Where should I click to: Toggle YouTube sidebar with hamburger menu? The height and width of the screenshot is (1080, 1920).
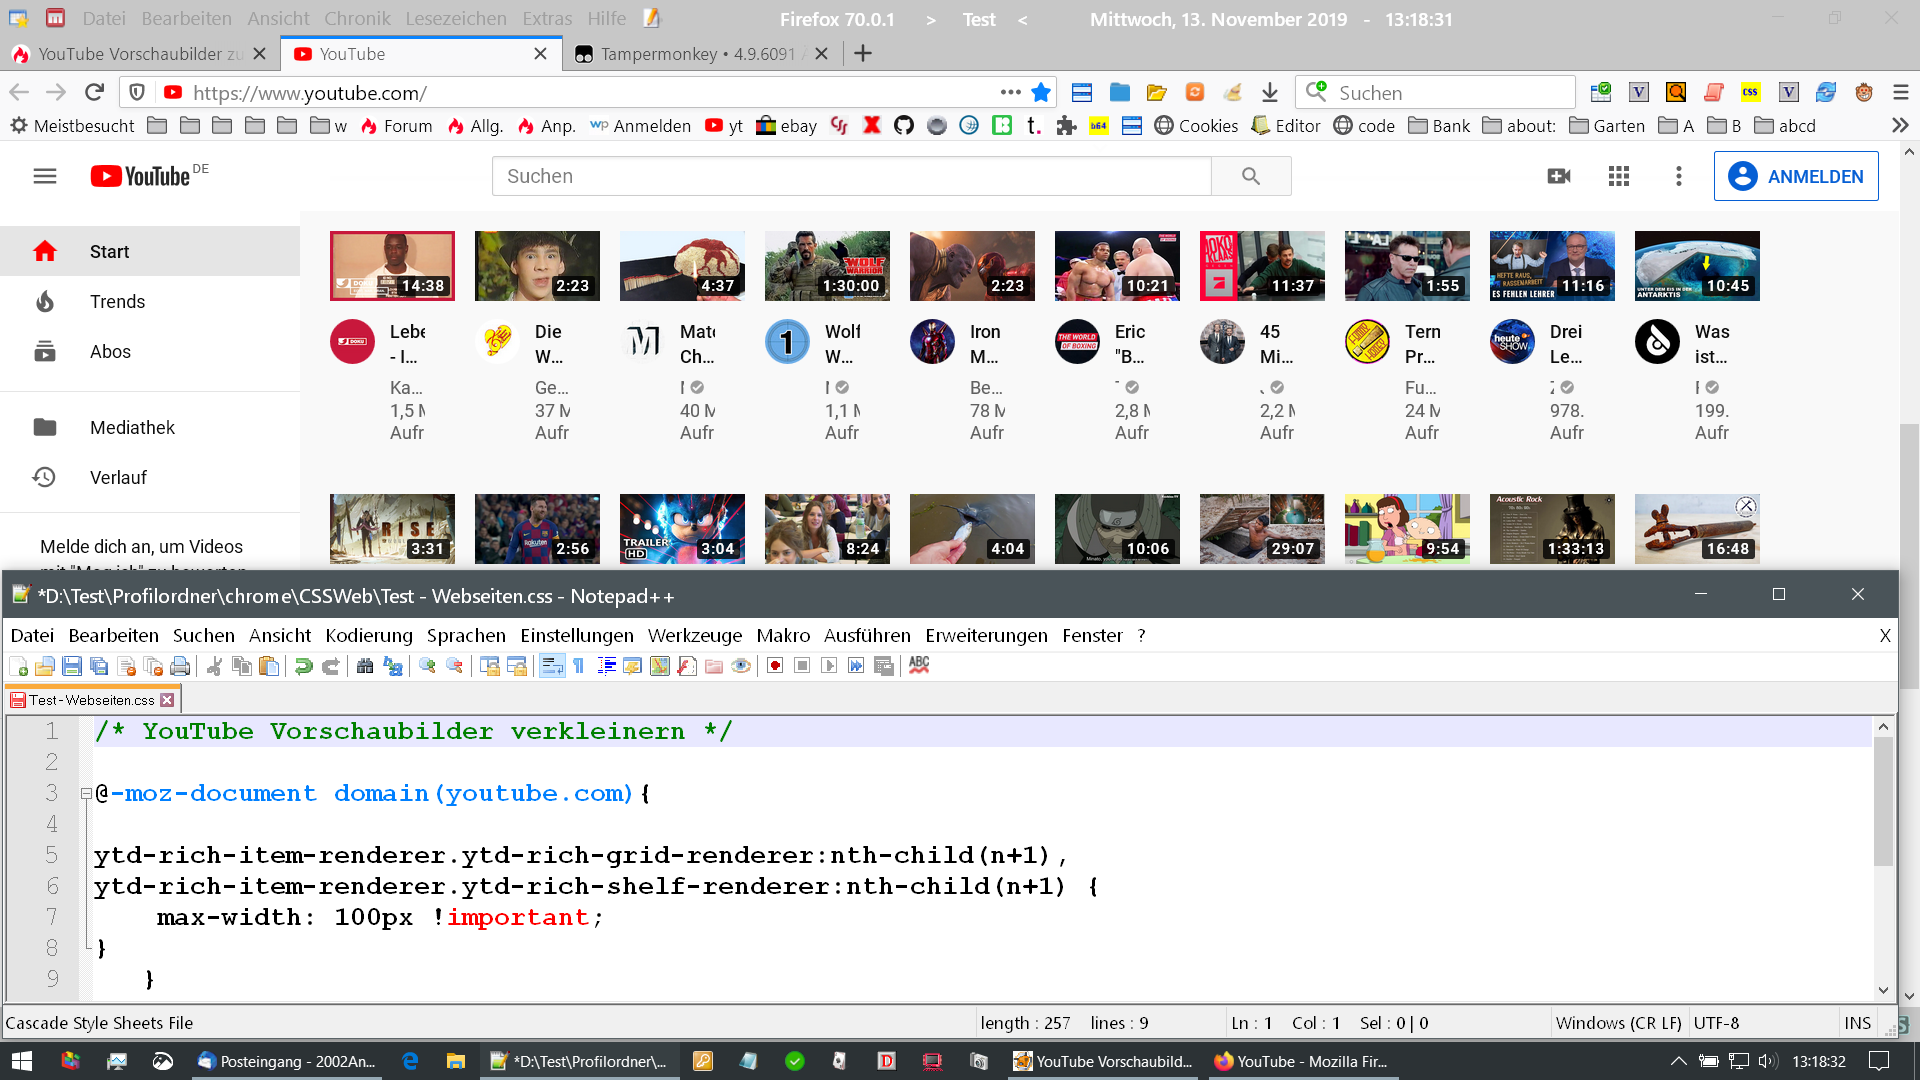click(45, 176)
